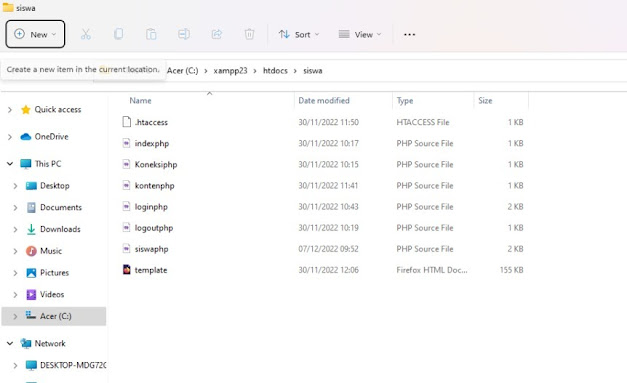627x383 pixels.
Task: Click the Copy icon in toolbar
Action: point(118,34)
